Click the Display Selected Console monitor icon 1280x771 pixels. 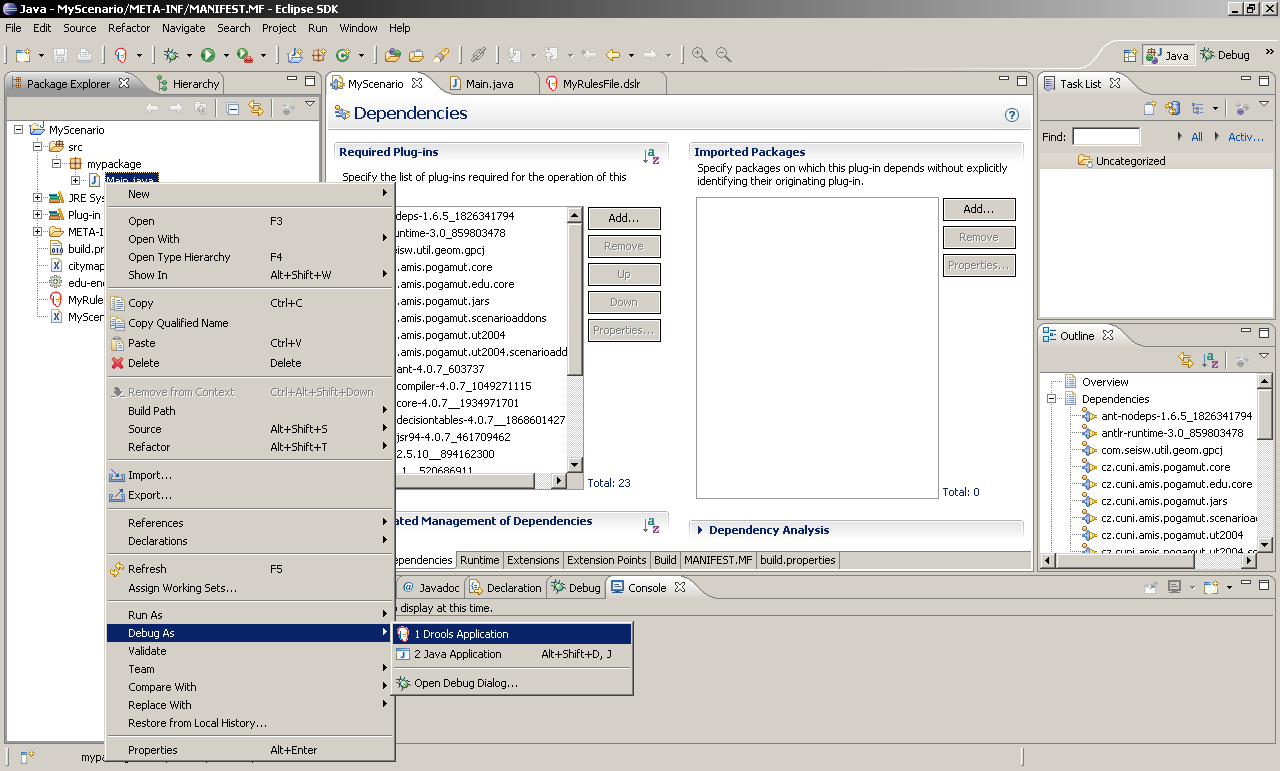click(x=1174, y=588)
